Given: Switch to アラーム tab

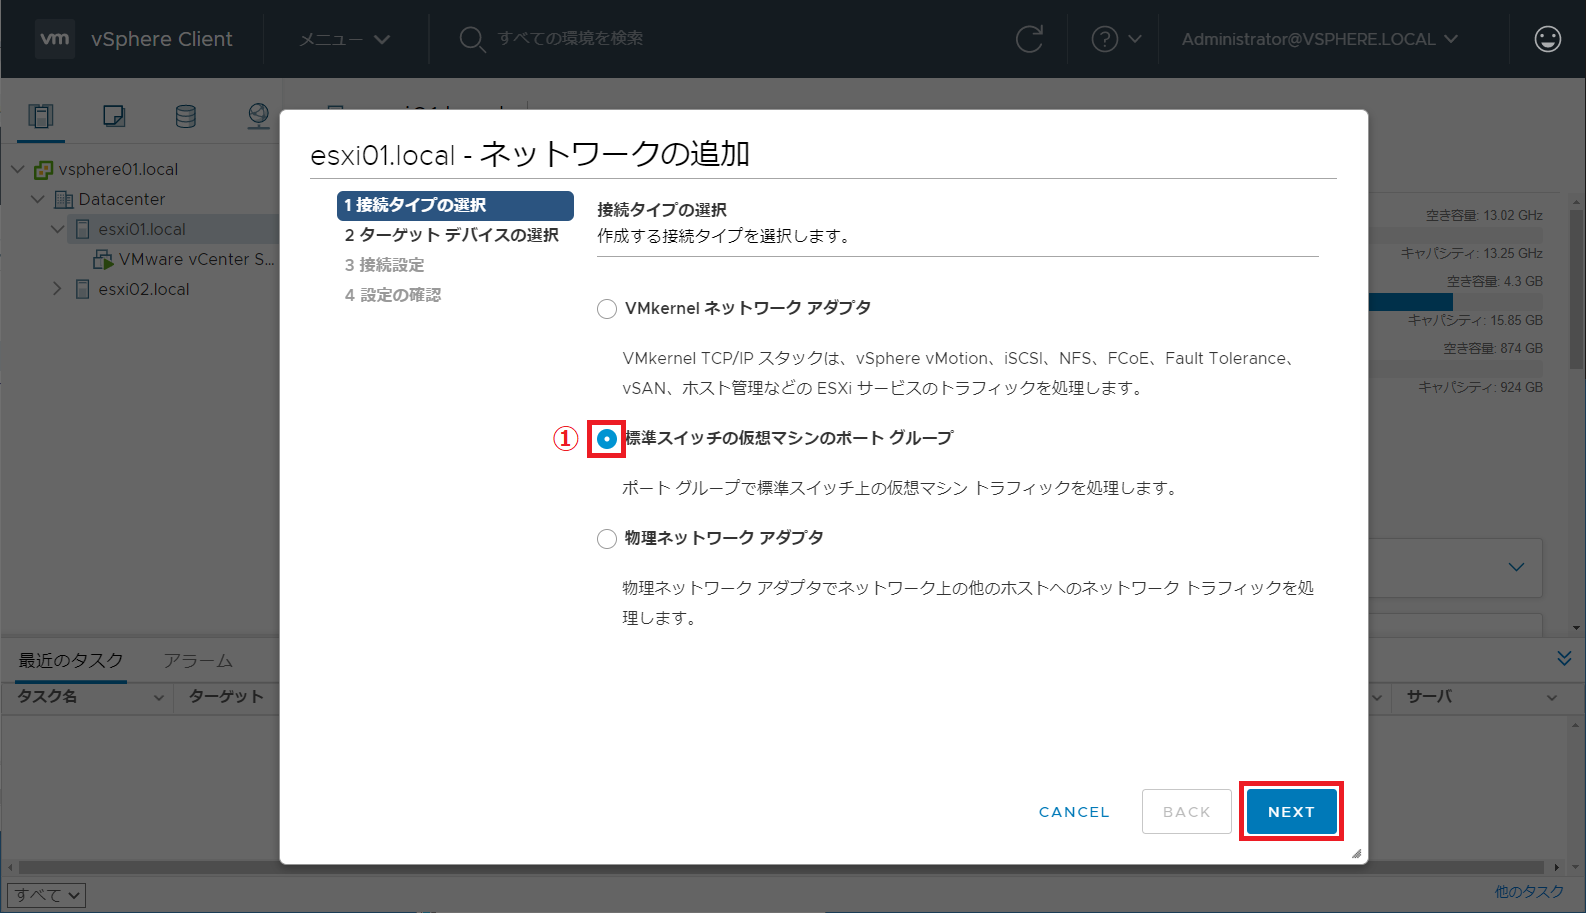Looking at the screenshot, I should tap(198, 661).
